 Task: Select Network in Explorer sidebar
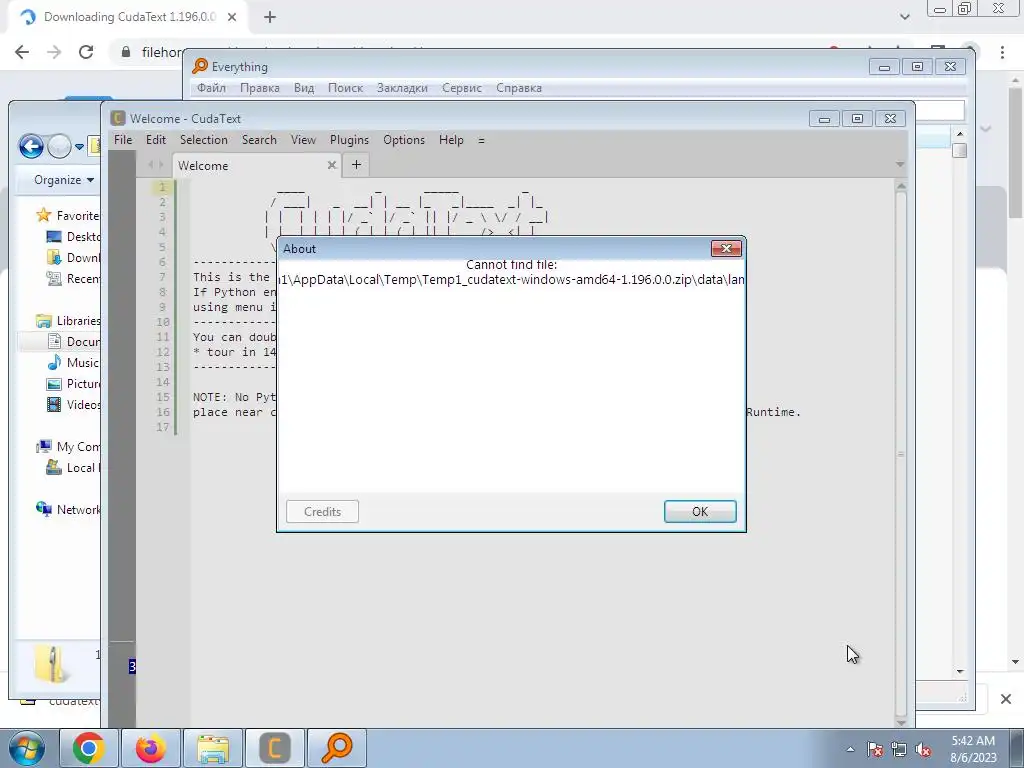point(68,509)
